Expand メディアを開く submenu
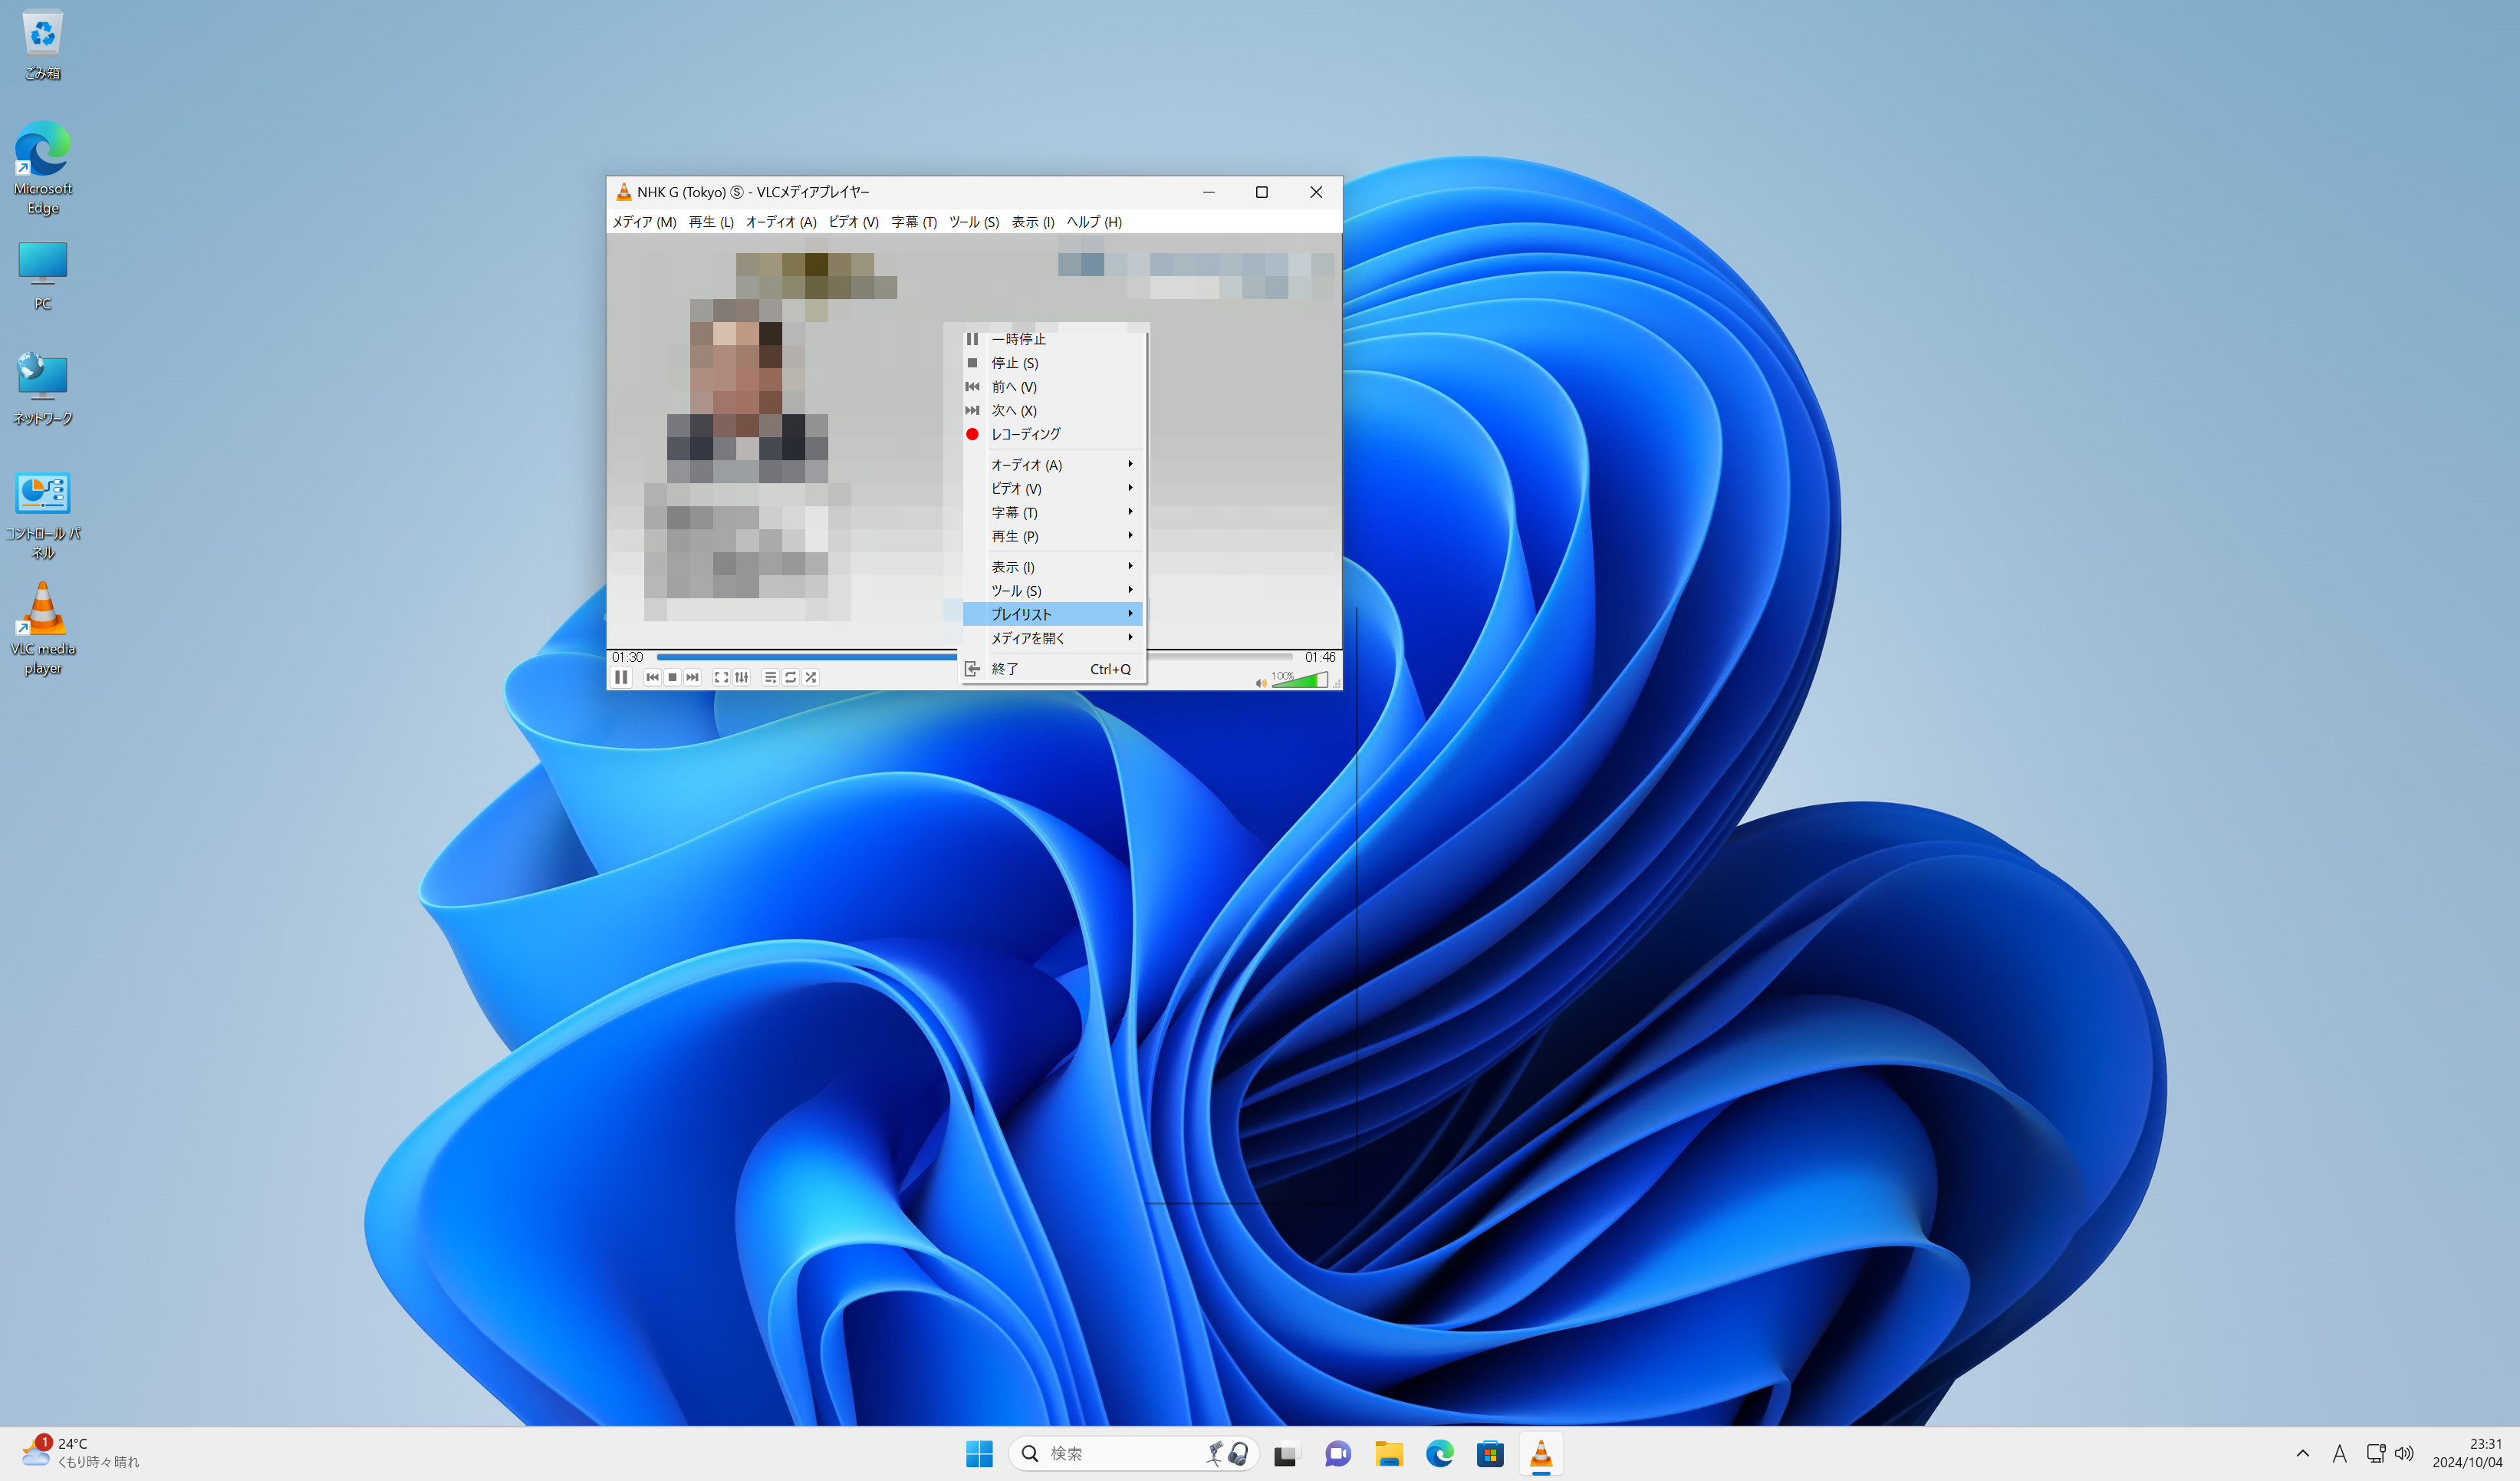 [1051, 638]
